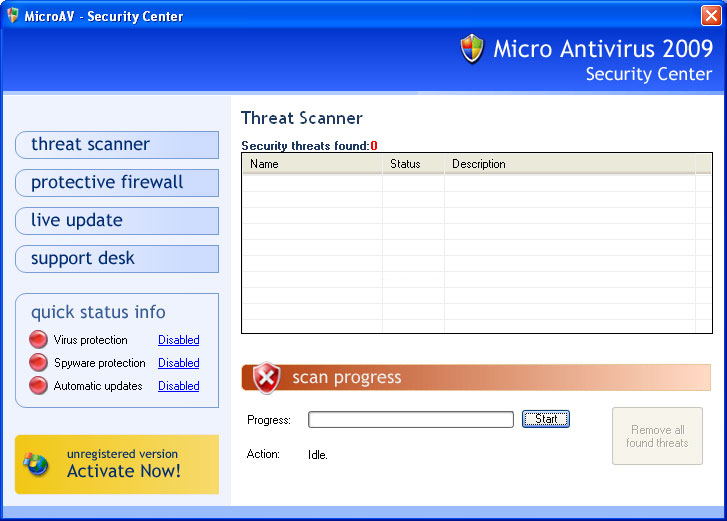Click the 'Security threats found:' label
This screenshot has width=727, height=521.
coord(306,146)
